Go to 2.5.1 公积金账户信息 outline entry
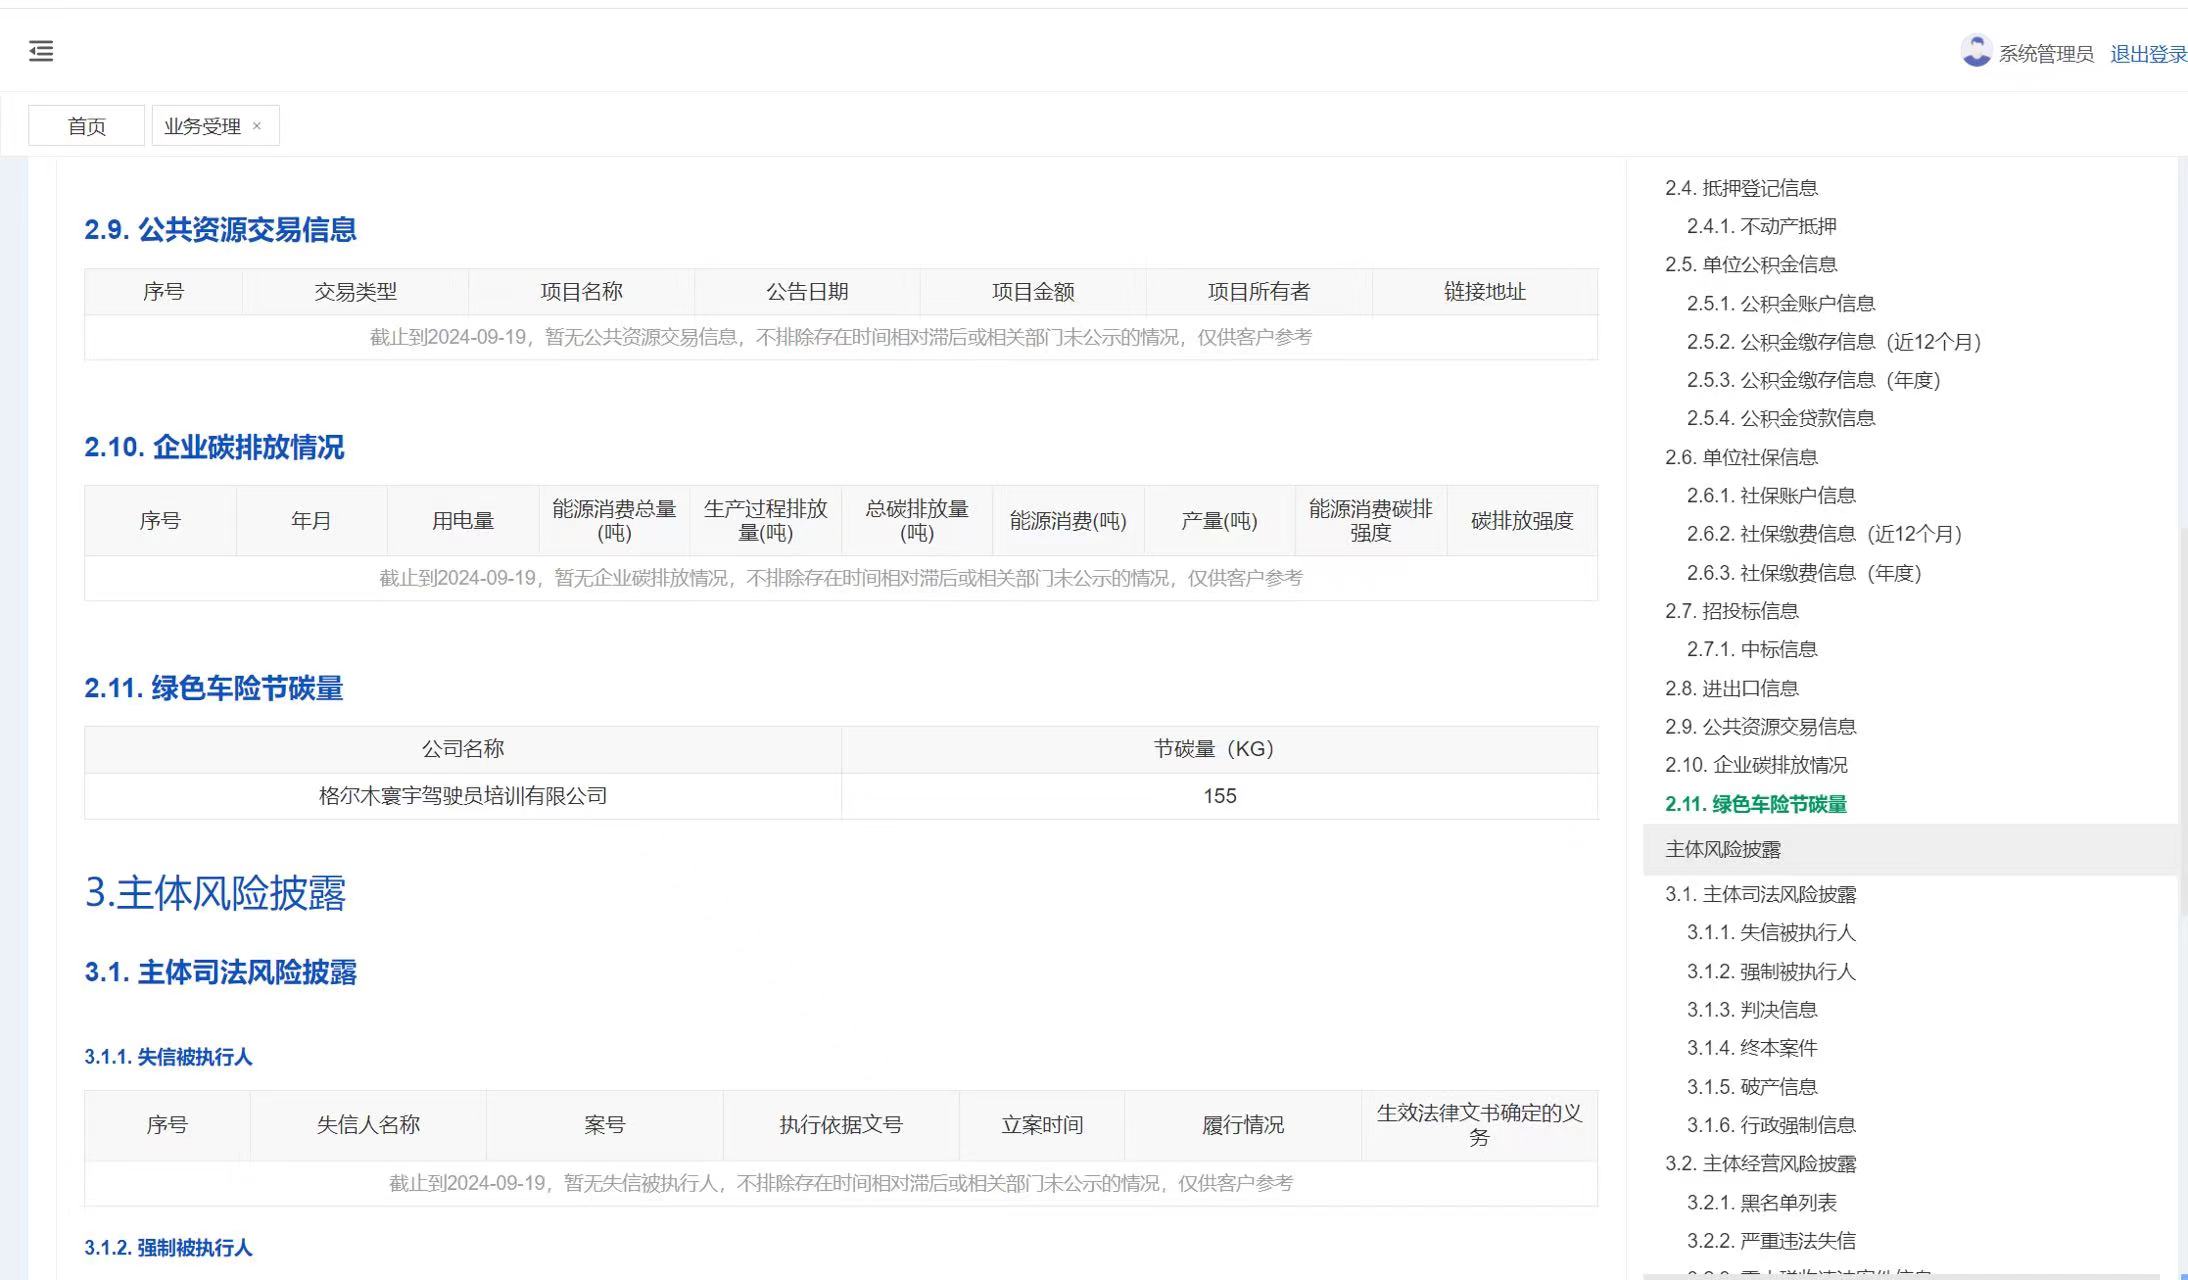 coord(1780,303)
